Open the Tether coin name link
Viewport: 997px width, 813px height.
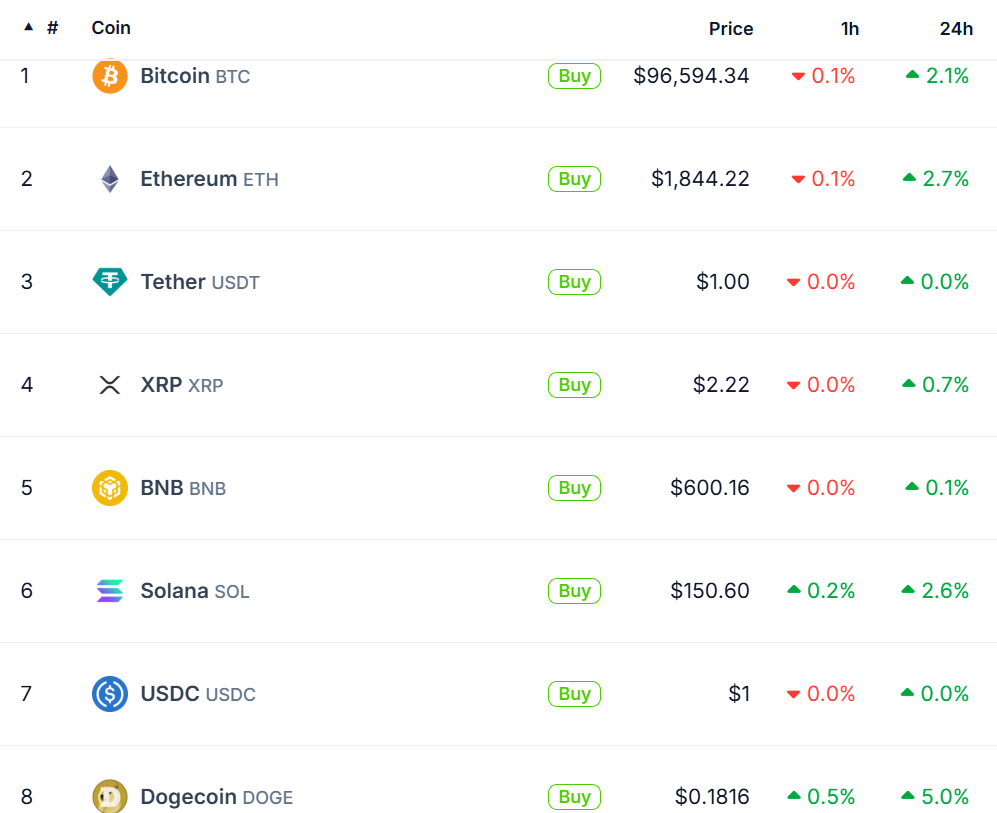[173, 282]
